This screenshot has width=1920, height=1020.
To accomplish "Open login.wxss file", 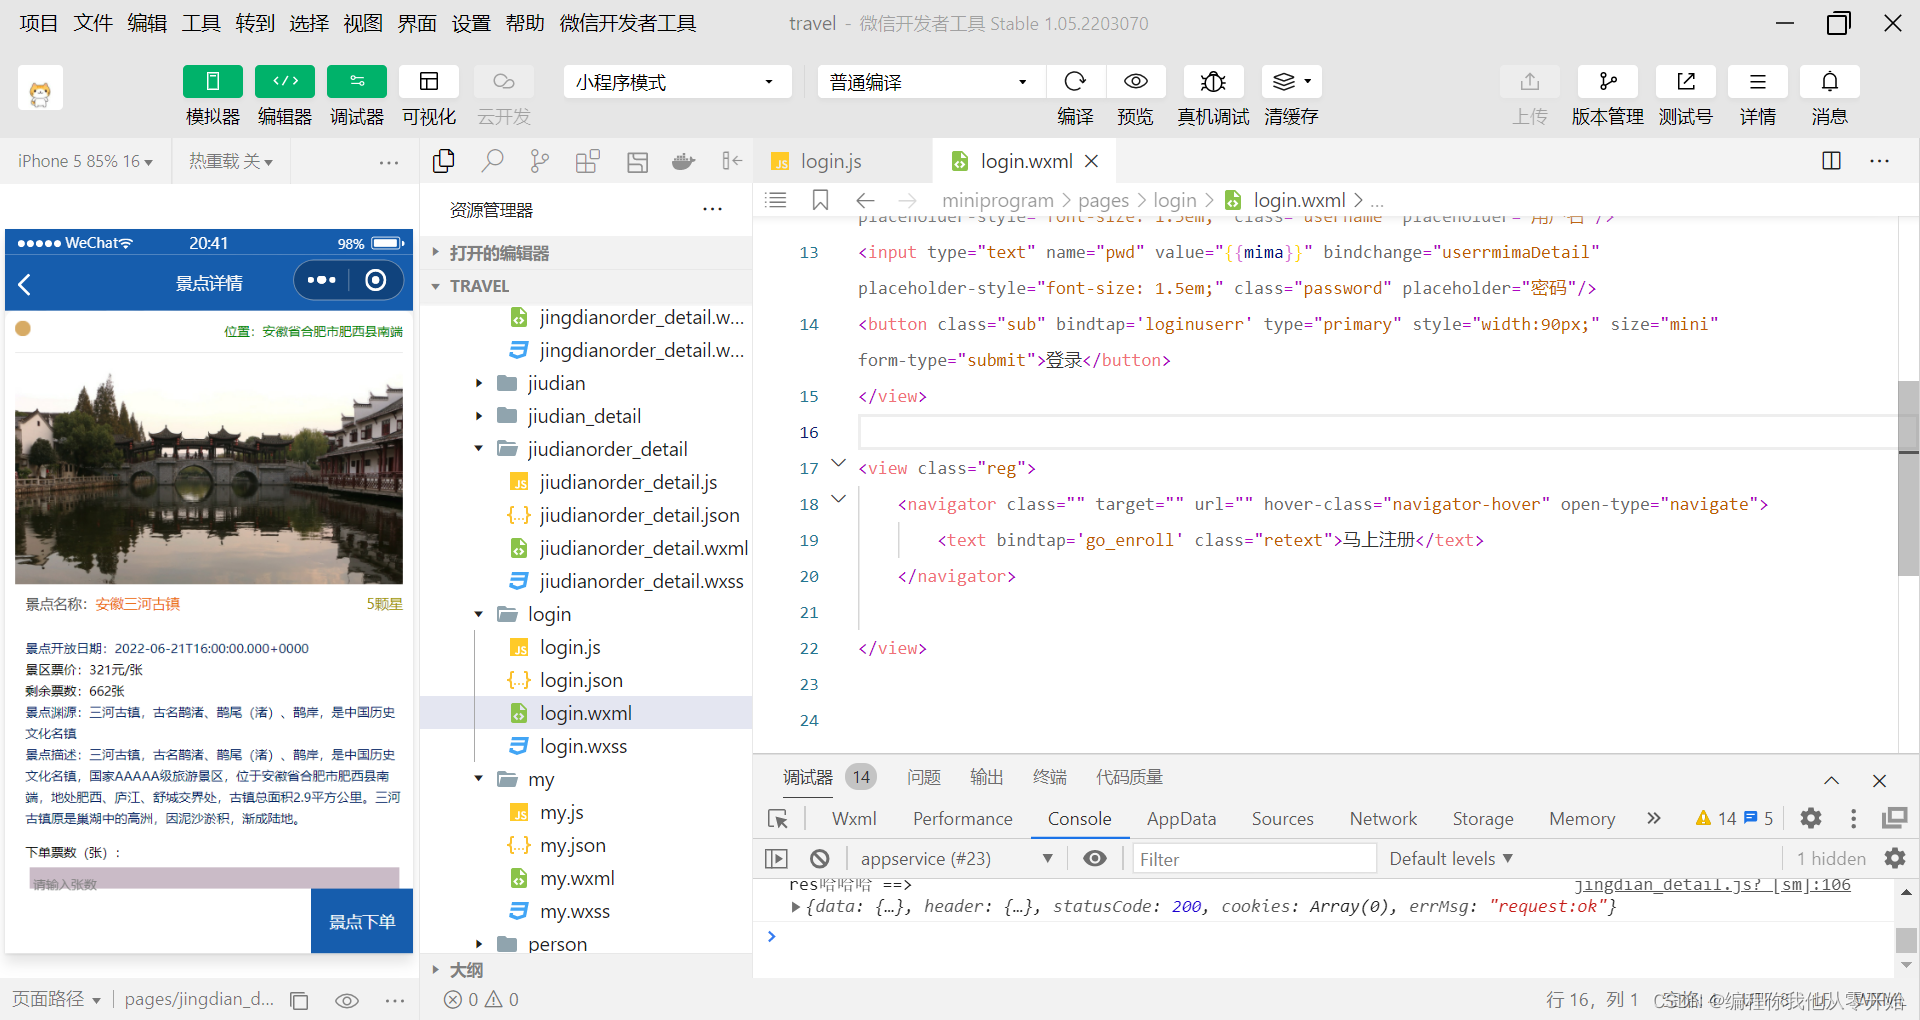I will (584, 746).
